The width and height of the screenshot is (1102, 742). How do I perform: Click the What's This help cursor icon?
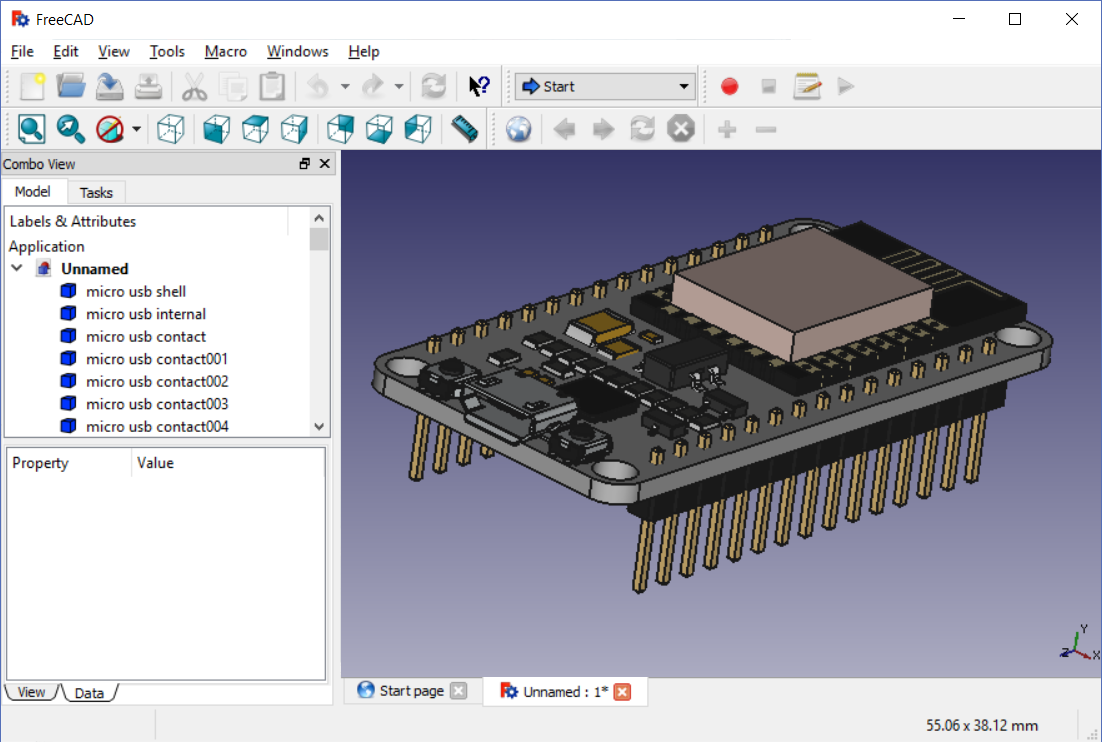coord(479,87)
